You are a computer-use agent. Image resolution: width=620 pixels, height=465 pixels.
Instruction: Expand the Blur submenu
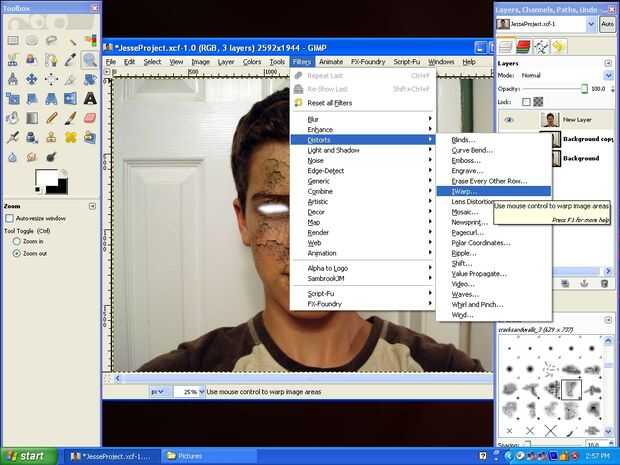click(x=363, y=119)
